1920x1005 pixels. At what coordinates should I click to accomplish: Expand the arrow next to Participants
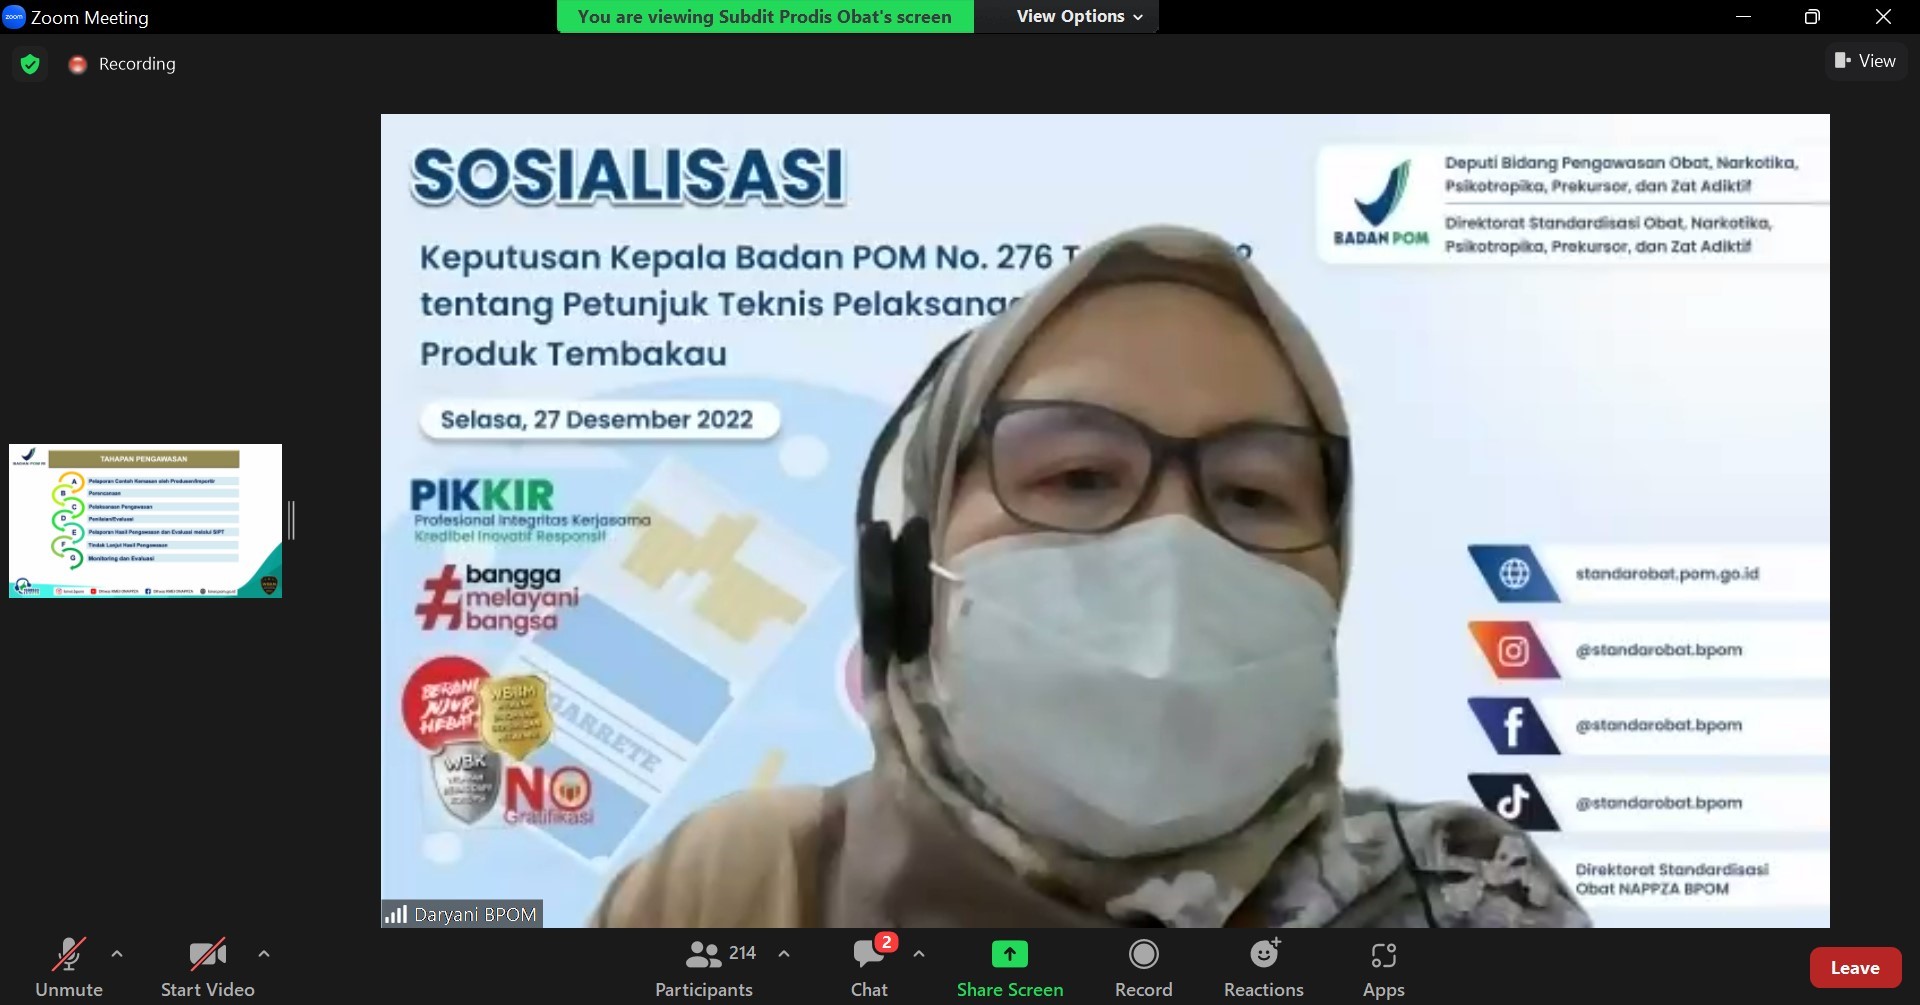tap(784, 954)
